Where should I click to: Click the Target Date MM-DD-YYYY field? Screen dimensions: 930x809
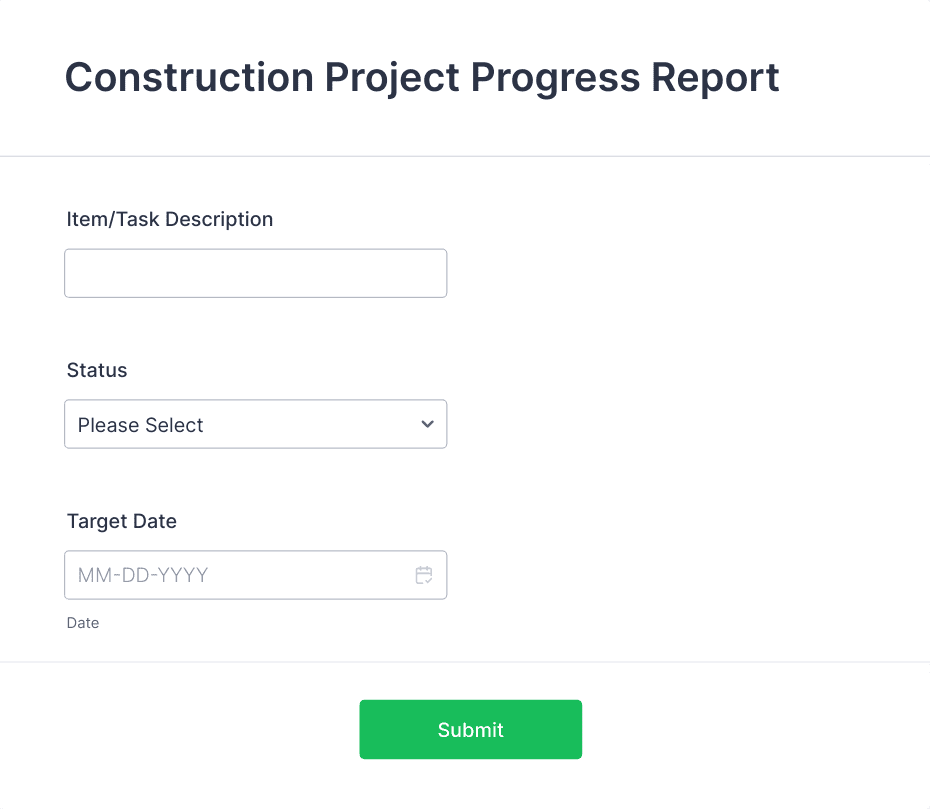tap(256, 575)
